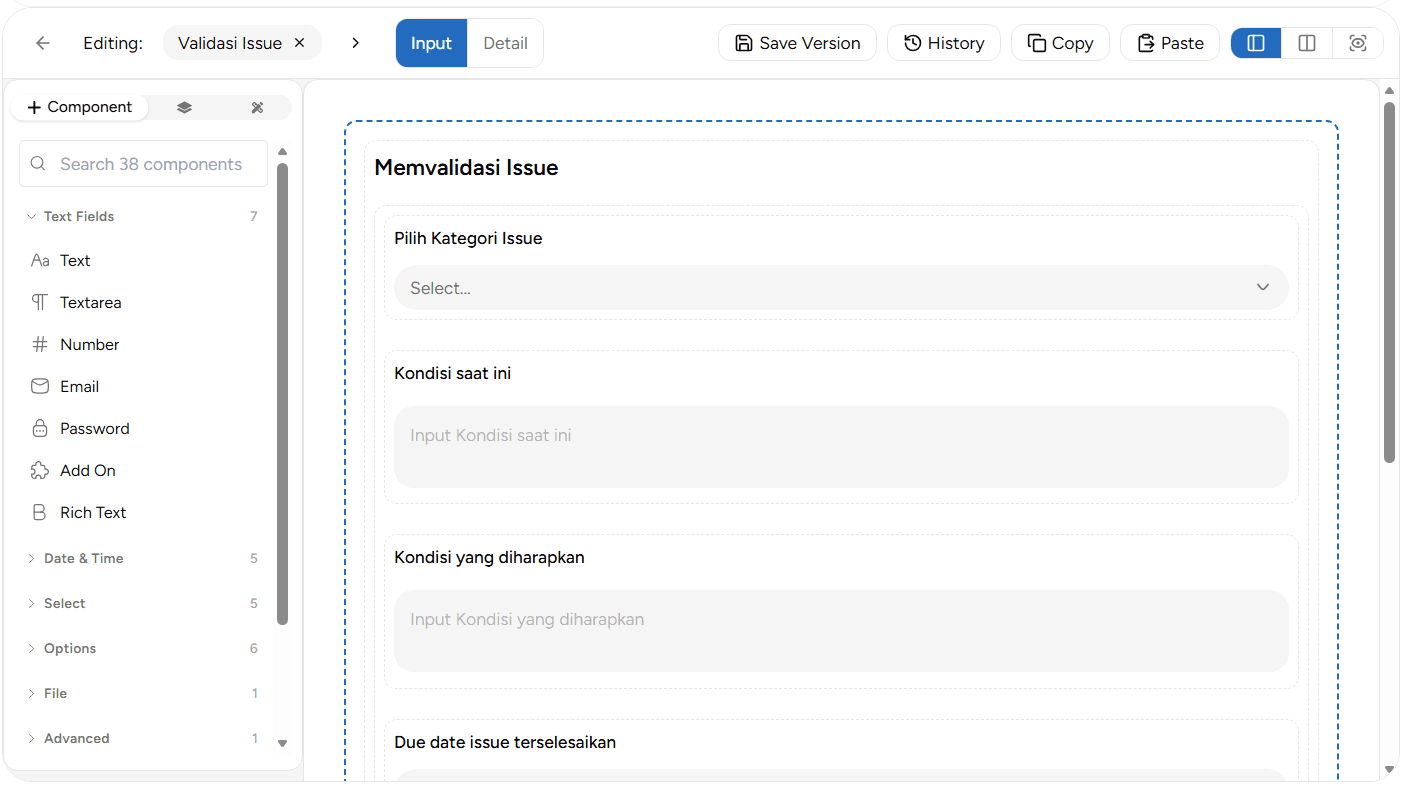1401x787 pixels.
Task: Click the chevron next to Validasi Issue
Action: click(356, 43)
